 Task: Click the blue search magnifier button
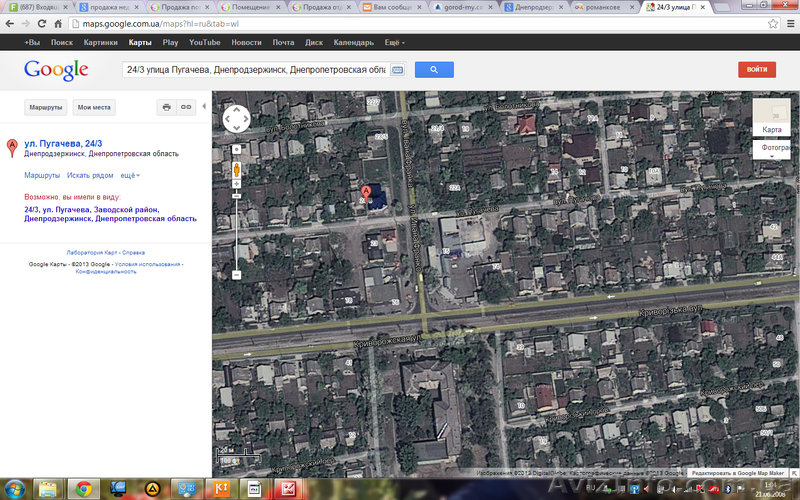434,70
